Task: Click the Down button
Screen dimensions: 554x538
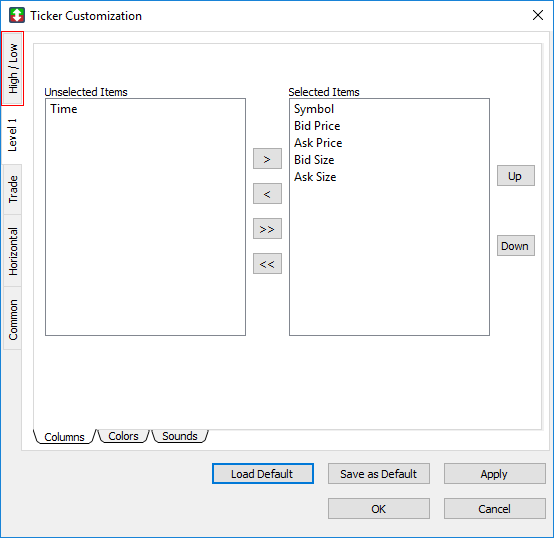Action: (x=515, y=246)
